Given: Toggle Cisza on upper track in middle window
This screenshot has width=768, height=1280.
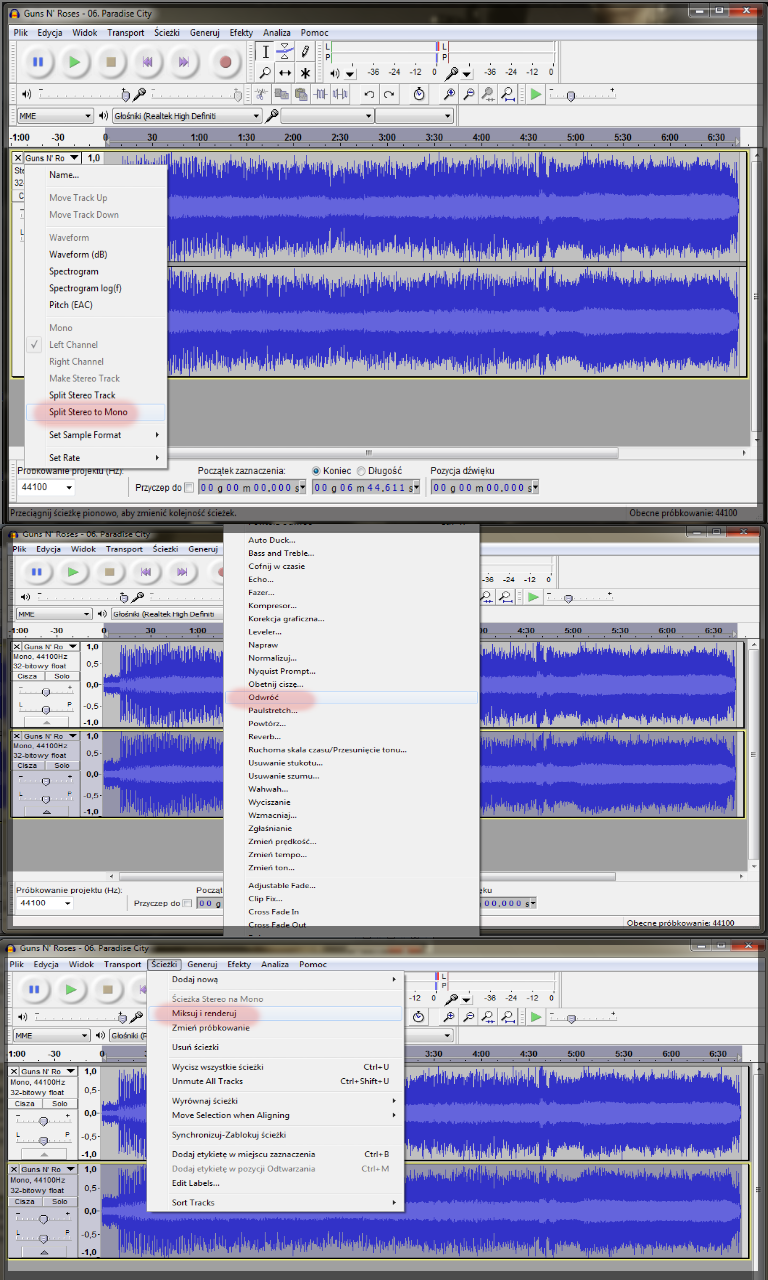Looking at the screenshot, I should click(27, 675).
